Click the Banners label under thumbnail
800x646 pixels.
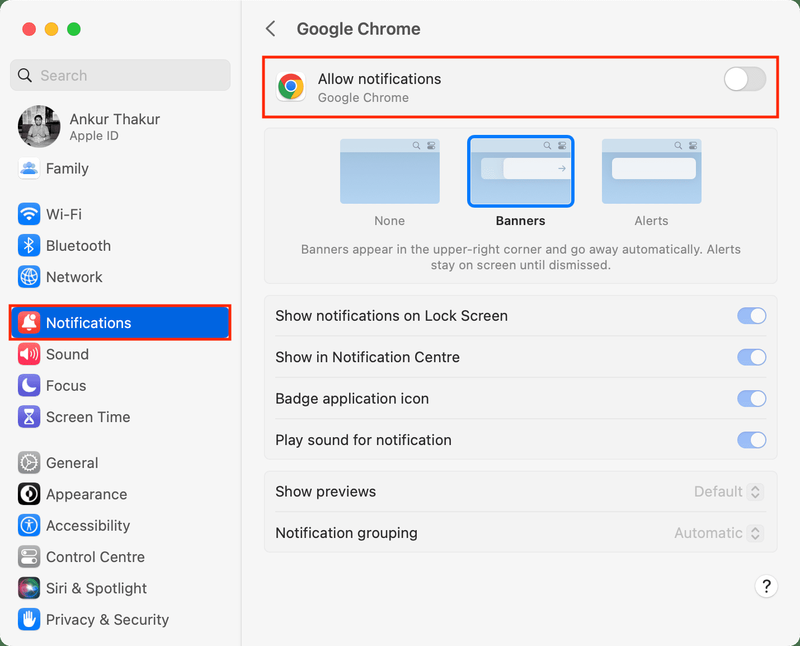pyautogui.click(x=520, y=221)
